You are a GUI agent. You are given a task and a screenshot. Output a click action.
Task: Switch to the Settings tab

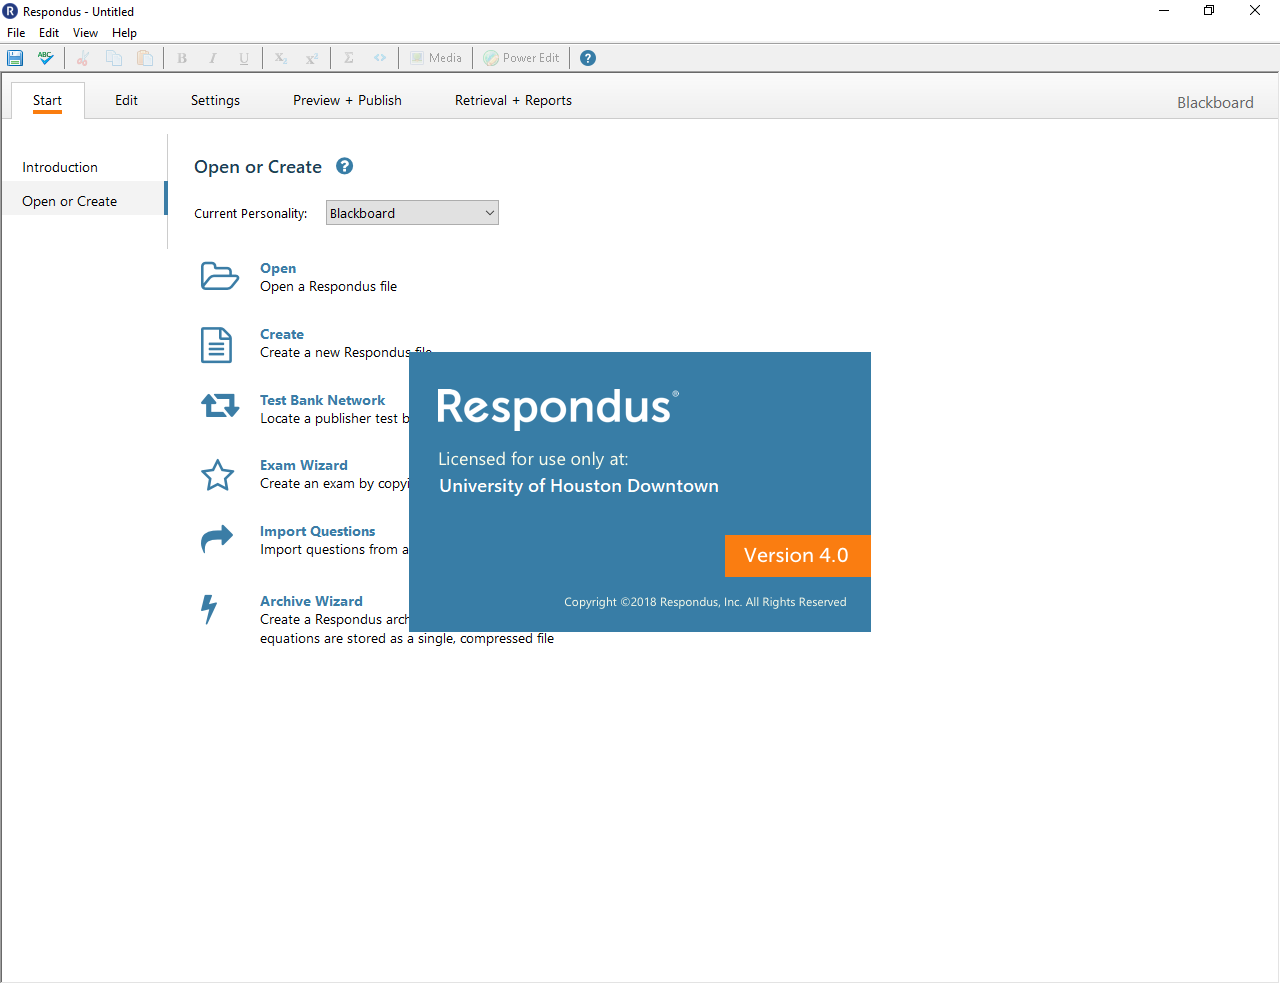[x=215, y=100]
